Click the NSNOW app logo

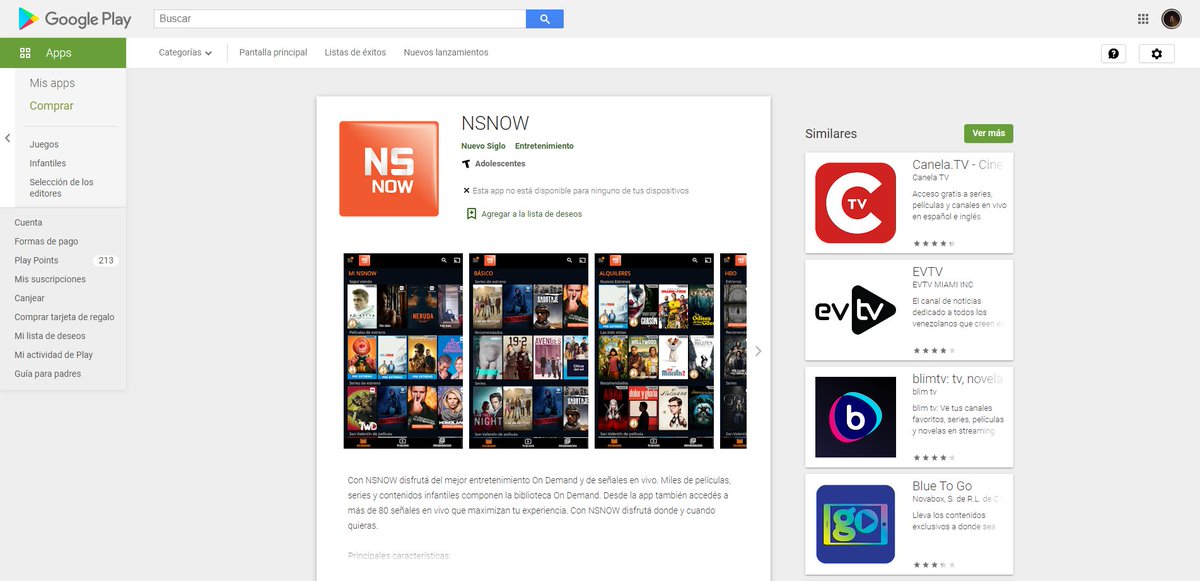point(389,169)
